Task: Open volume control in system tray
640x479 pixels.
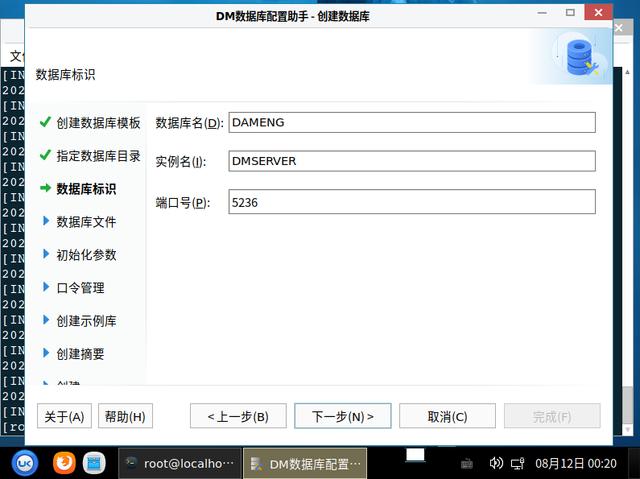Action: tap(496, 463)
